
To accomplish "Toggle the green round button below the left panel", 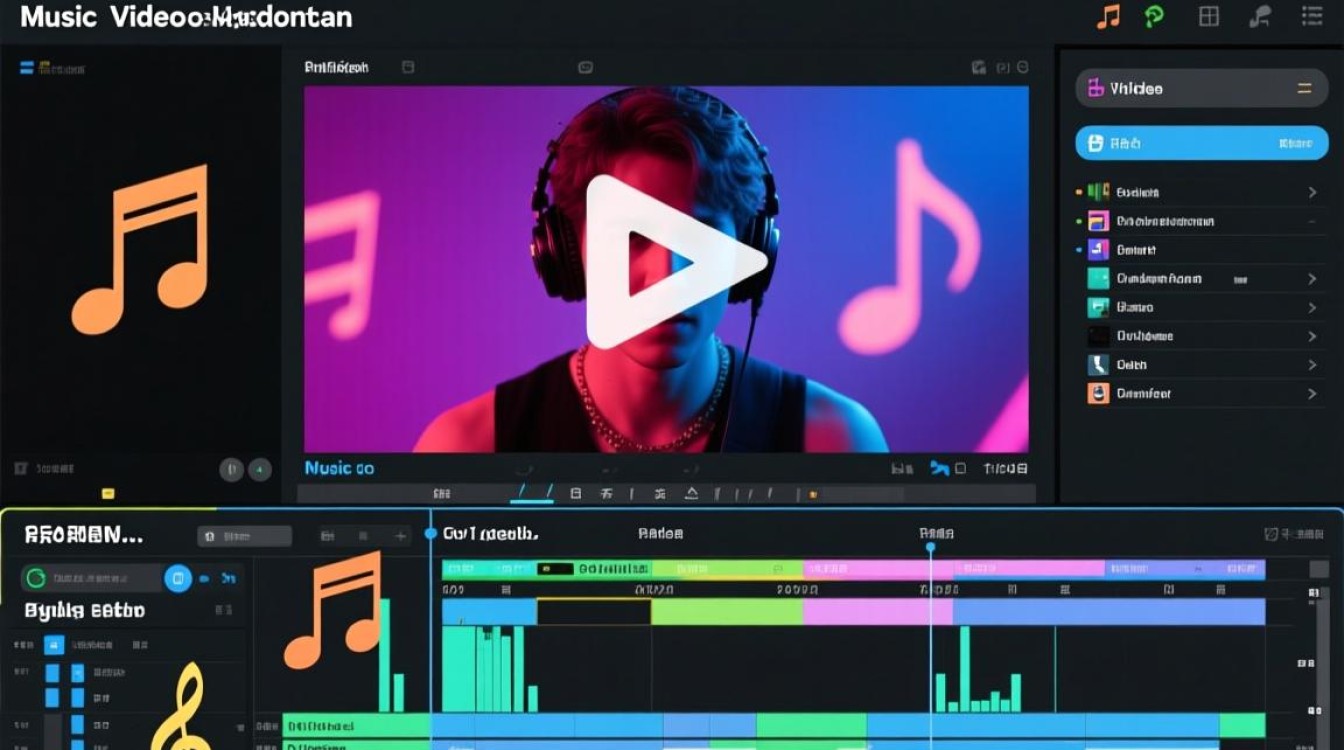I will coord(260,468).
